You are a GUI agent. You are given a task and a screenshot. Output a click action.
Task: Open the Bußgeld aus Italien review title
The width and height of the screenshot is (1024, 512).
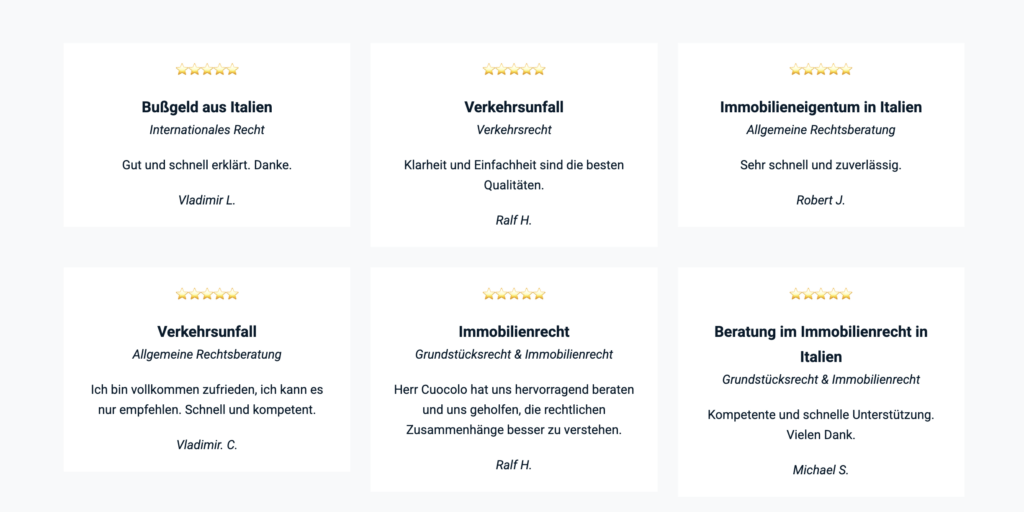coord(207,107)
